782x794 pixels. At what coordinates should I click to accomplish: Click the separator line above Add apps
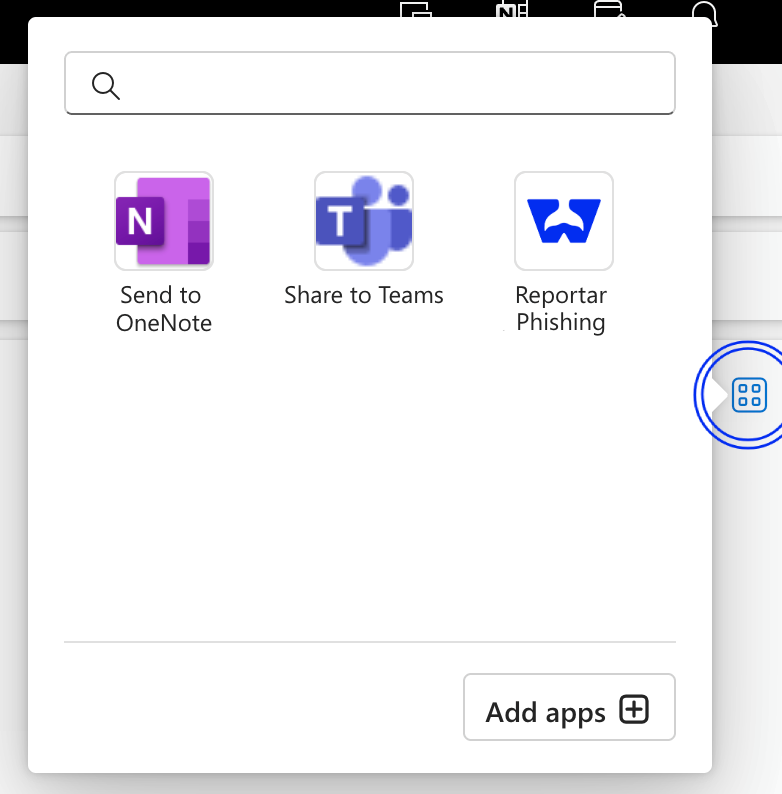click(369, 642)
